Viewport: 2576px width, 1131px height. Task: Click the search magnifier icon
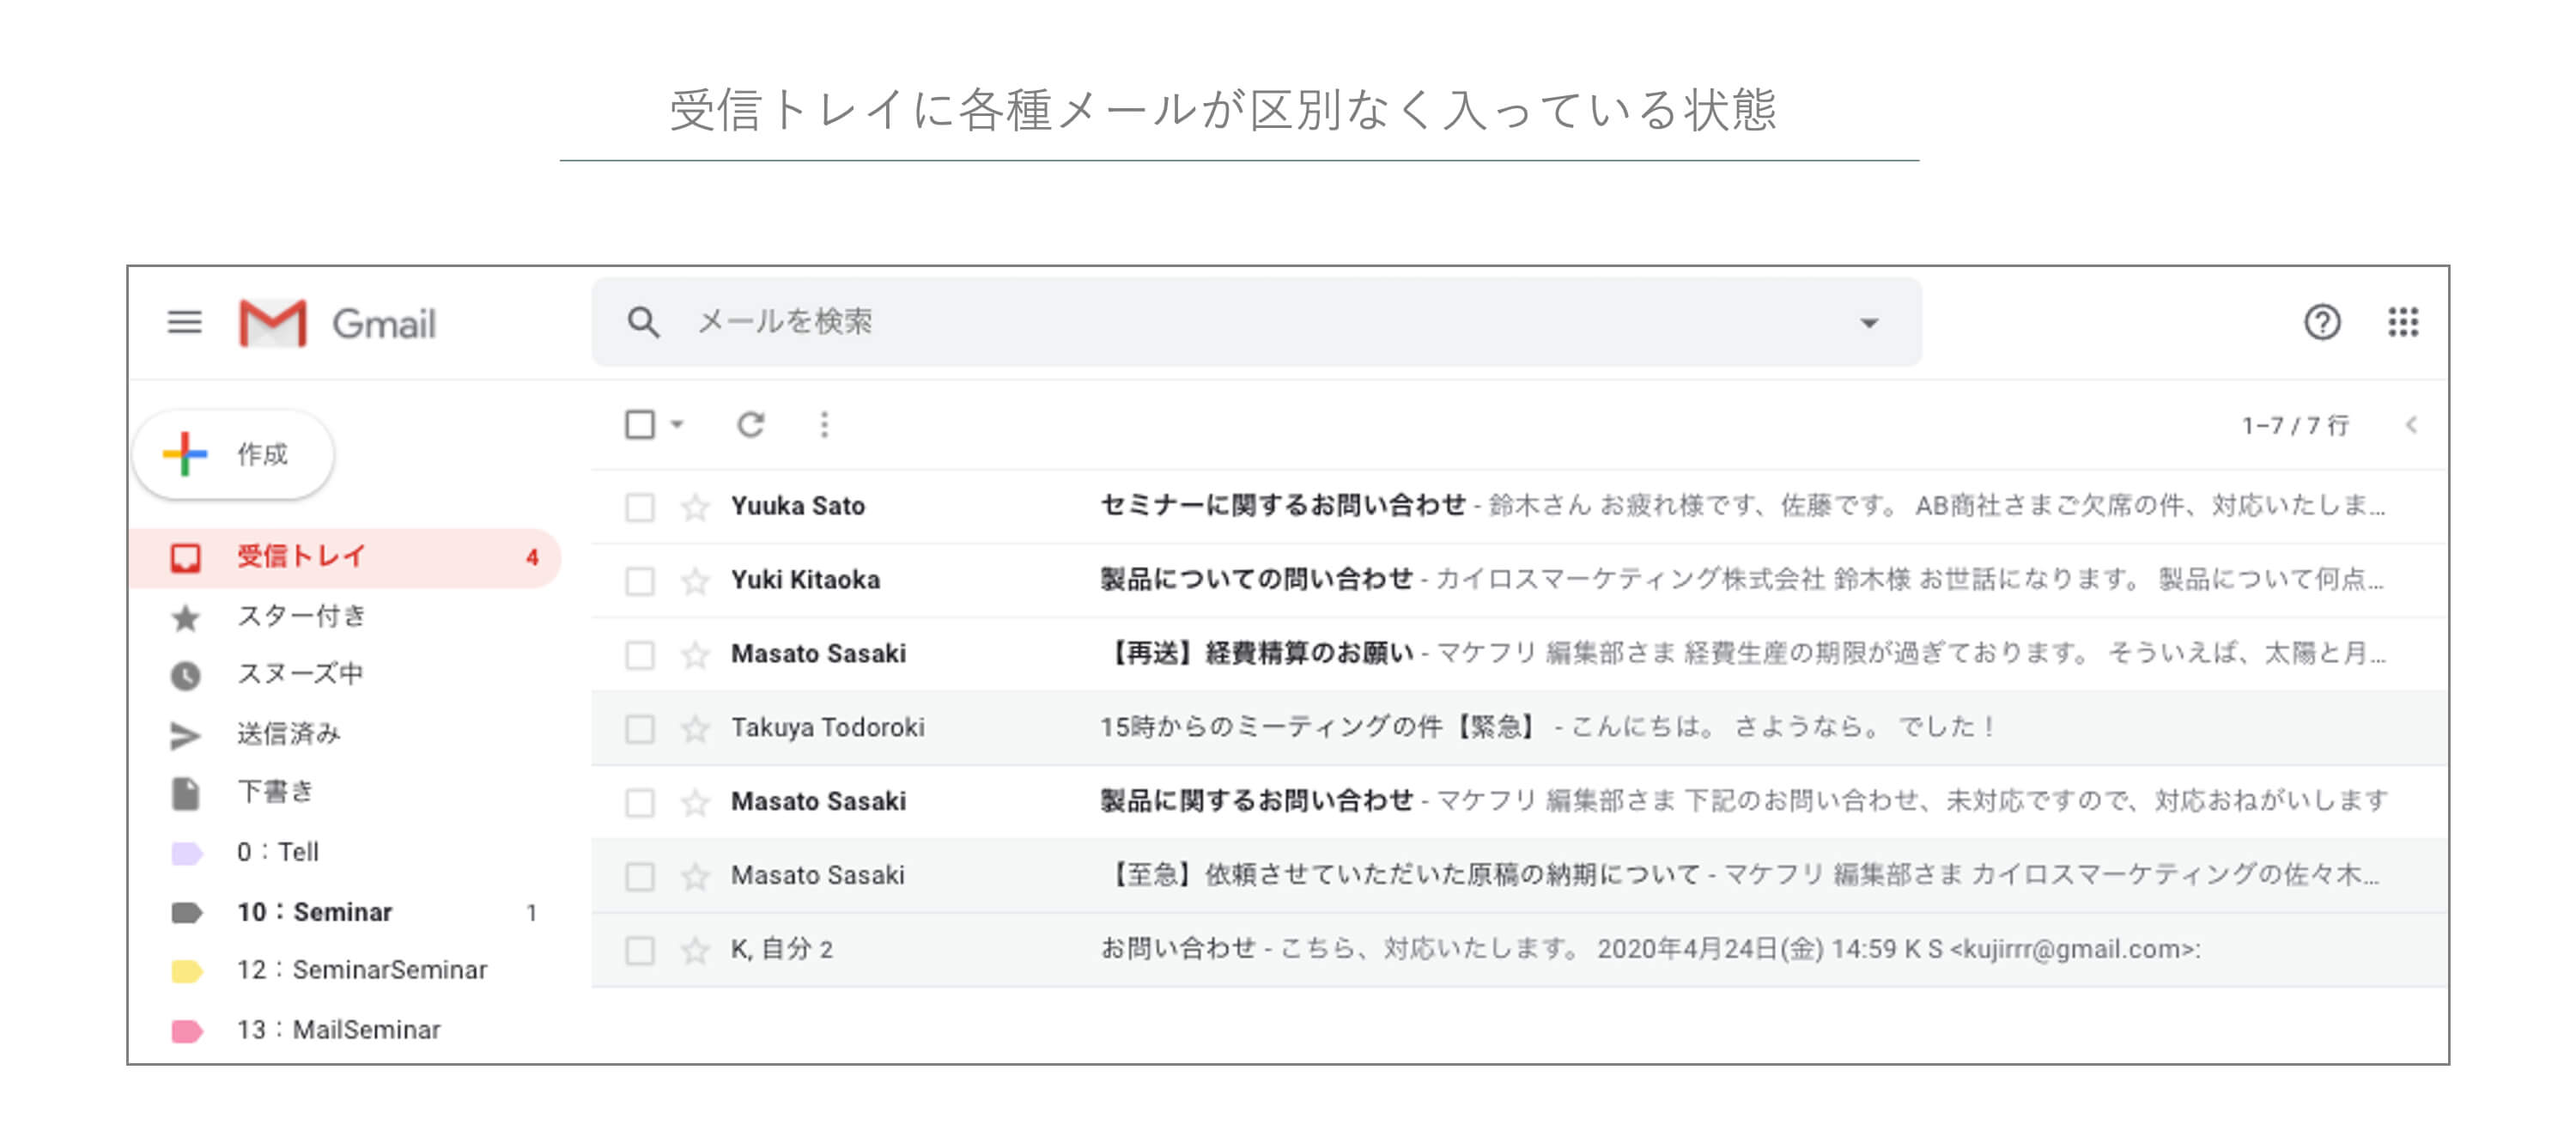point(643,322)
